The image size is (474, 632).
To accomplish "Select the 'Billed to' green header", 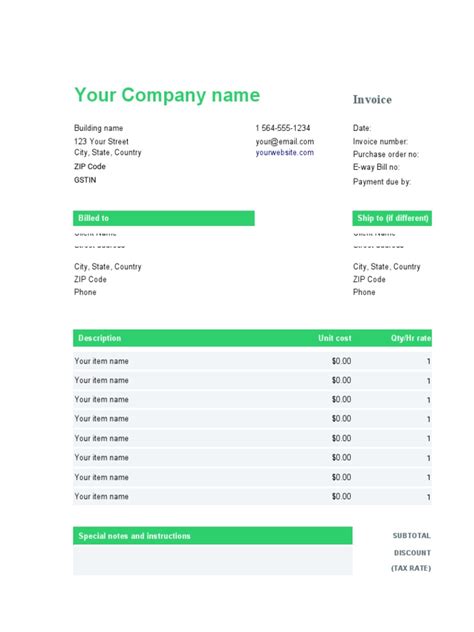I will pos(164,218).
